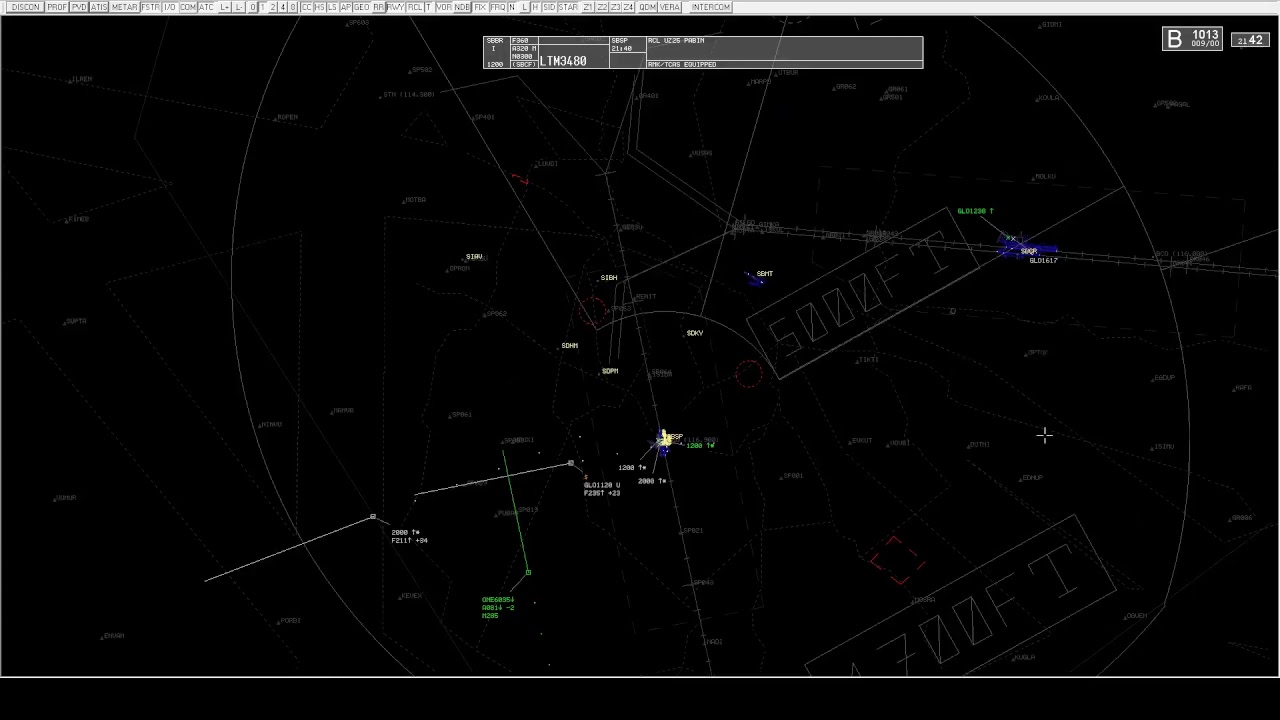Select the GLO1238 aircraft label
Viewport: 1280px width, 720px height.
pyautogui.click(x=975, y=211)
